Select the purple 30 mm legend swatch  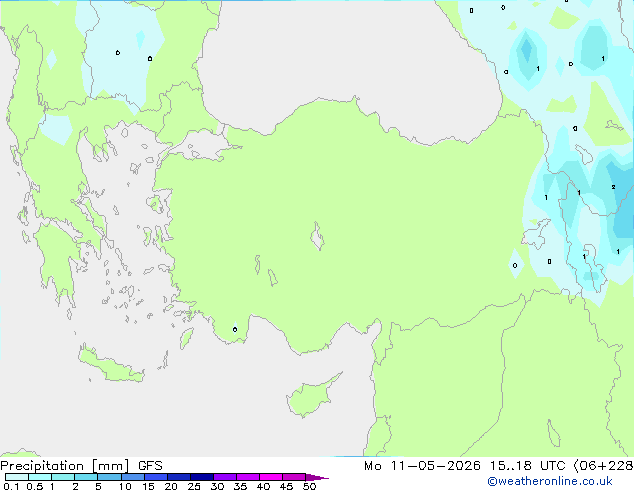point(225,477)
